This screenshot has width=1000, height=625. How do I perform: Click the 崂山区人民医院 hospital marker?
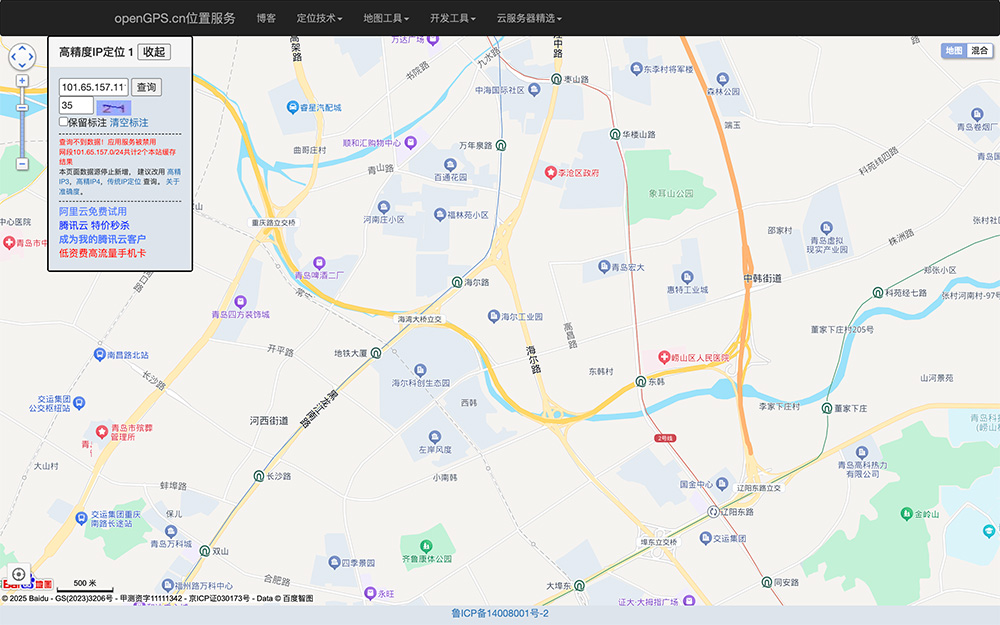tap(664, 357)
